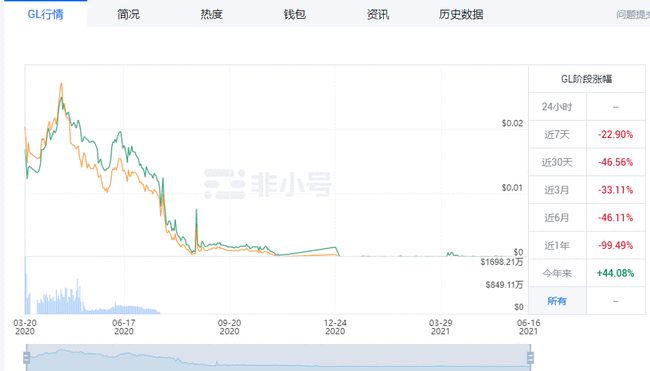
Task: Click the 问题提交 link at top right
Action: [x=633, y=15]
